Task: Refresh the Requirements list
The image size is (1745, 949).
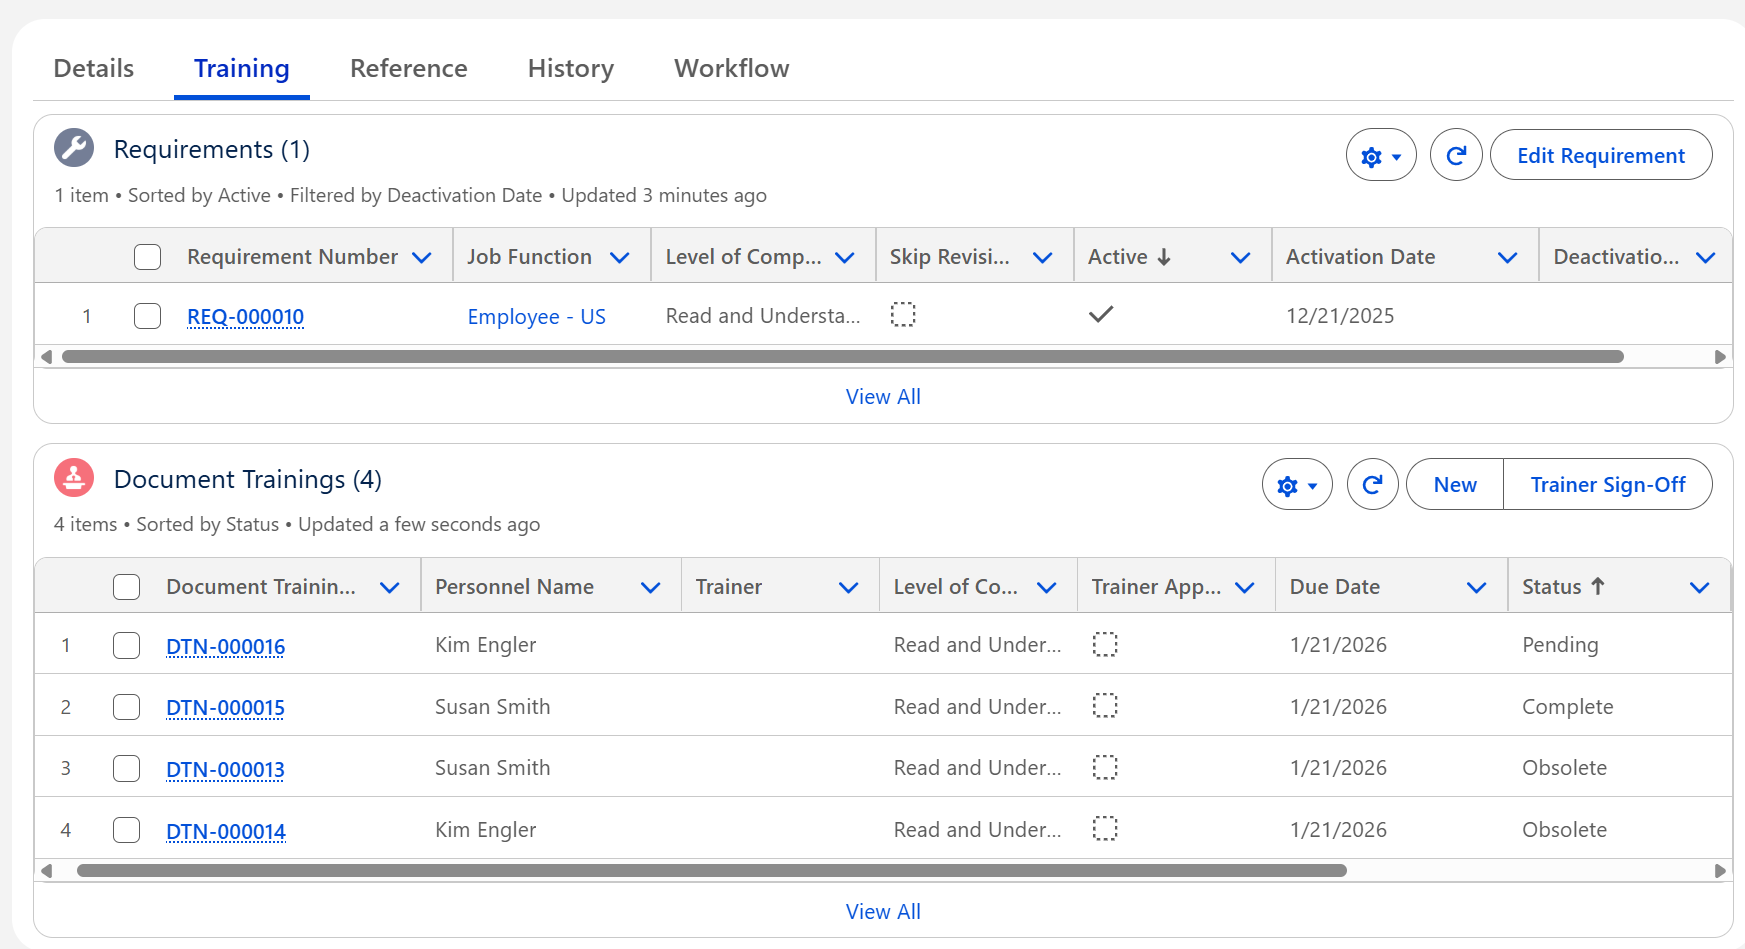Action: [x=1456, y=156]
